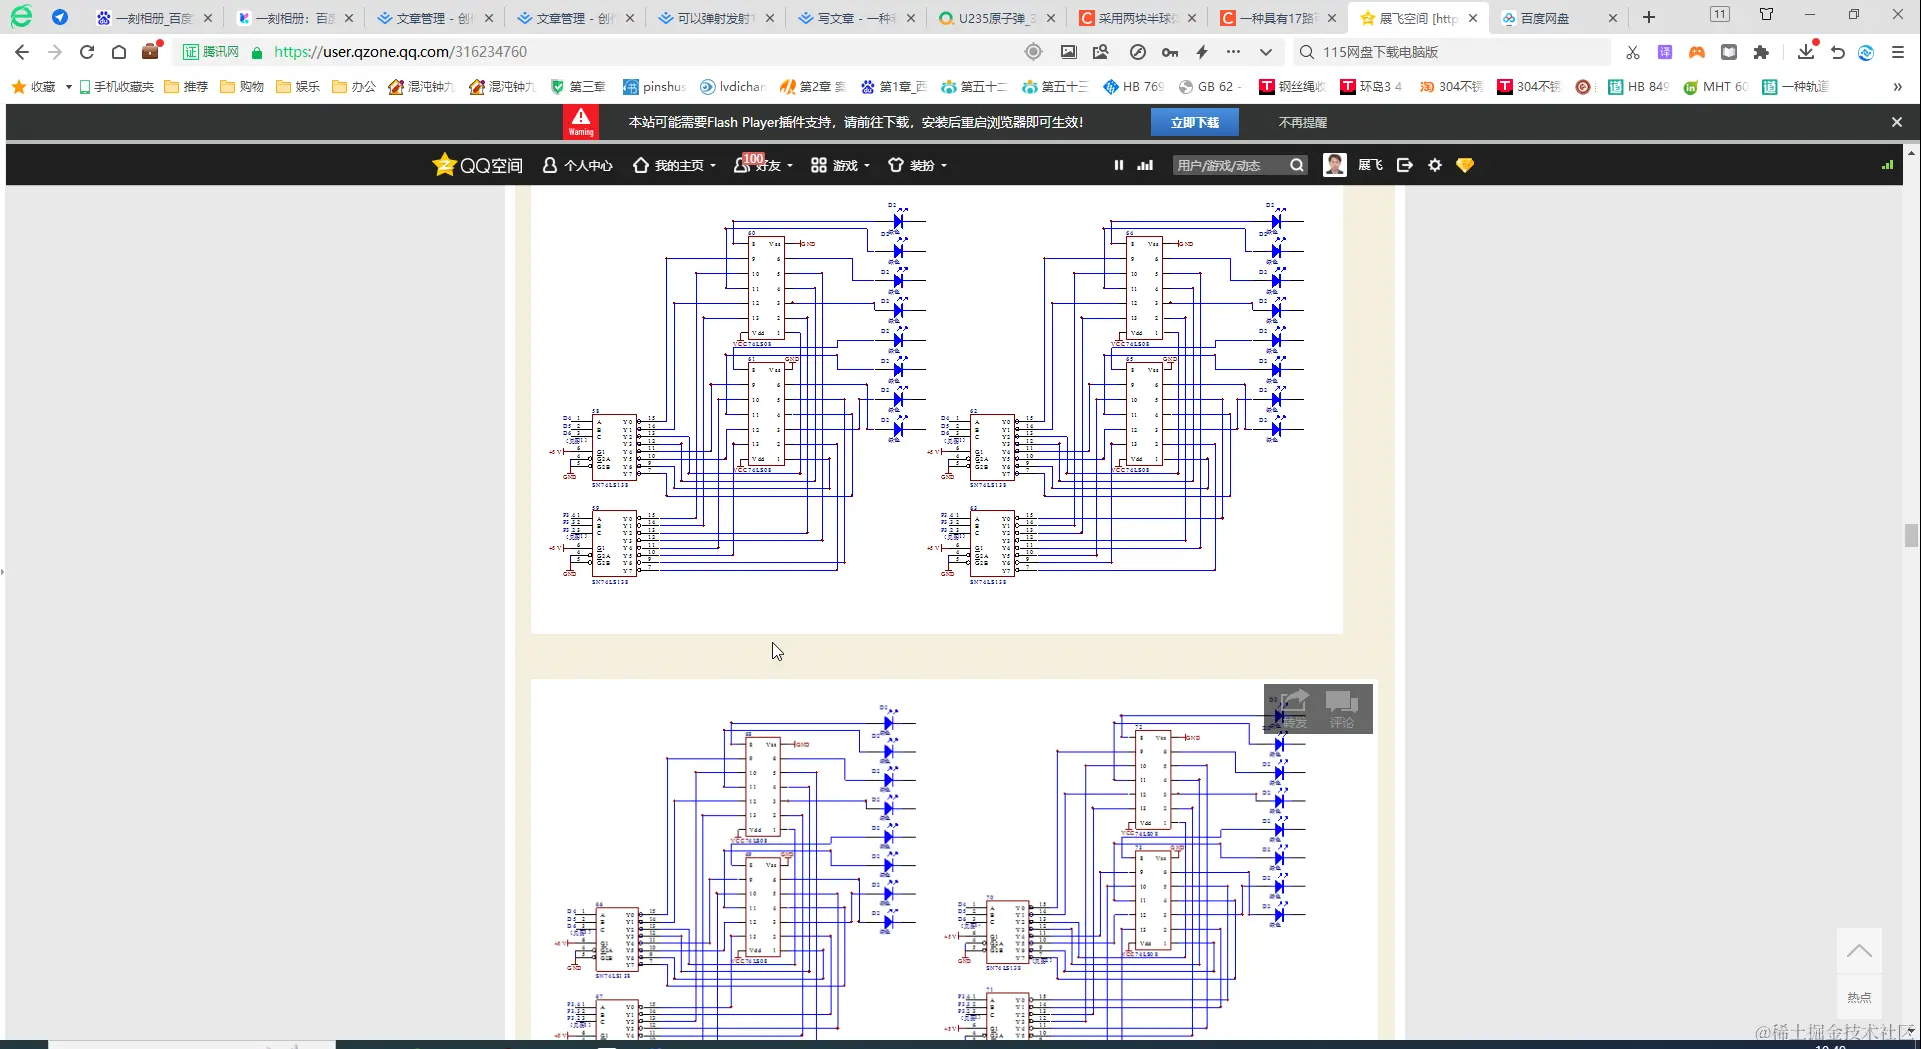Open the 手机收藏夹 bookmark
This screenshot has height=1049, width=1921.
117,87
